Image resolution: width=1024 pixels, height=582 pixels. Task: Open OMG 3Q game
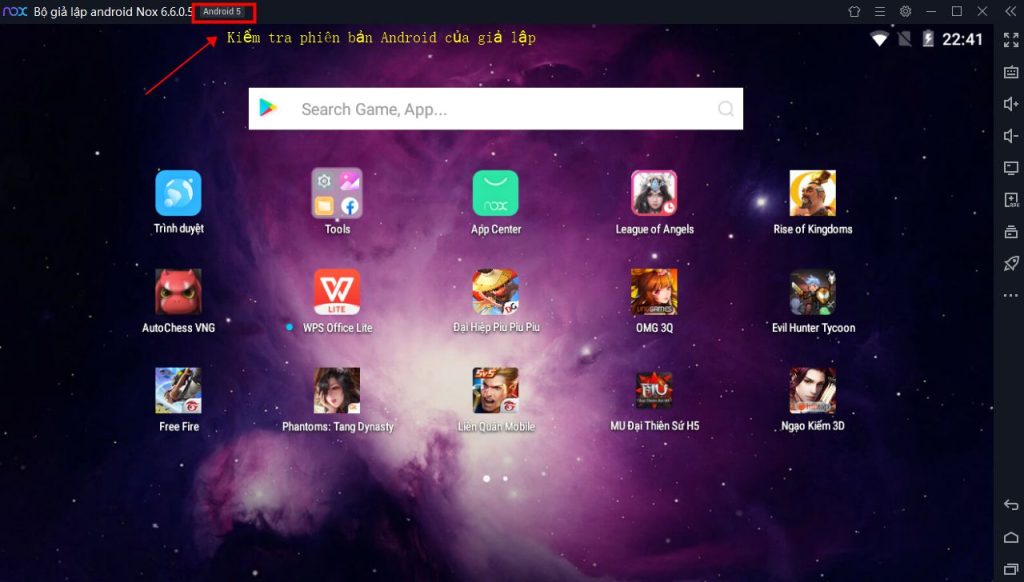[654, 292]
